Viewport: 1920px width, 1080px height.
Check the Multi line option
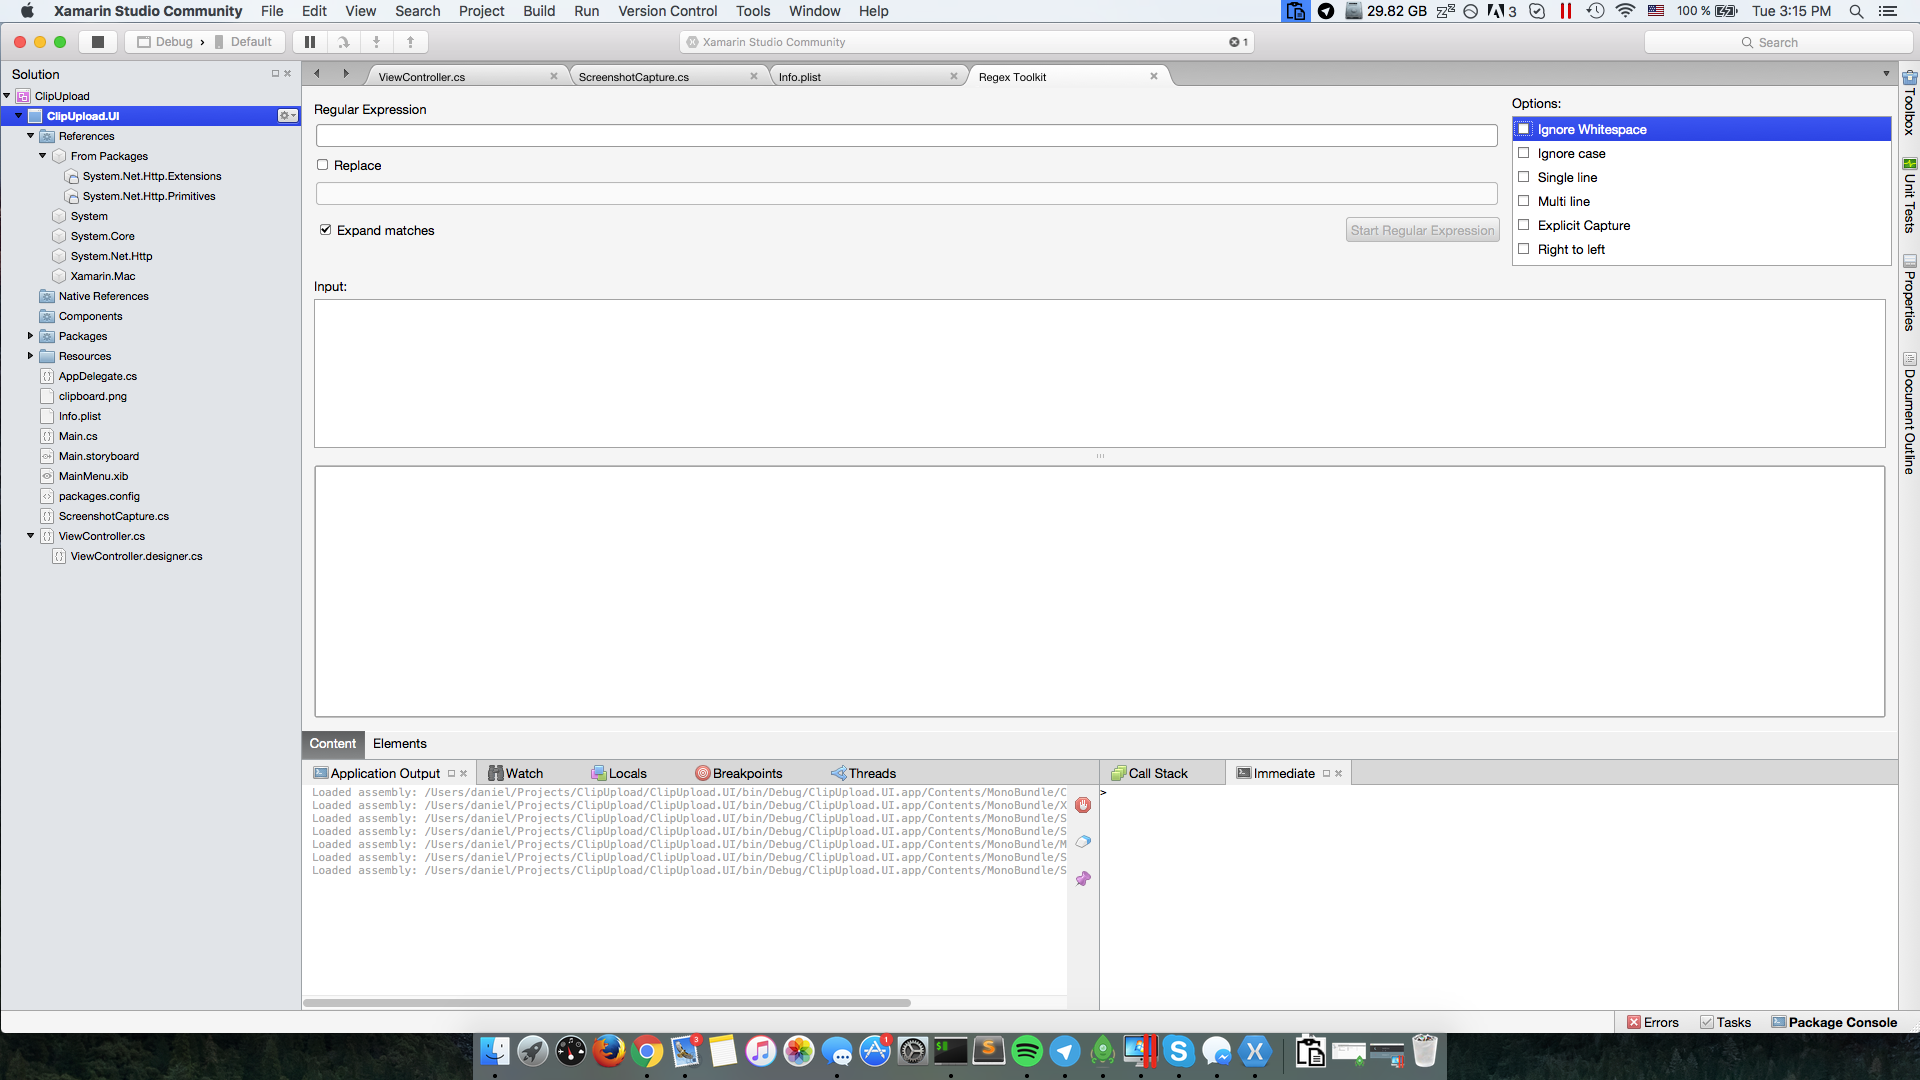pyautogui.click(x=1524, y=201)
